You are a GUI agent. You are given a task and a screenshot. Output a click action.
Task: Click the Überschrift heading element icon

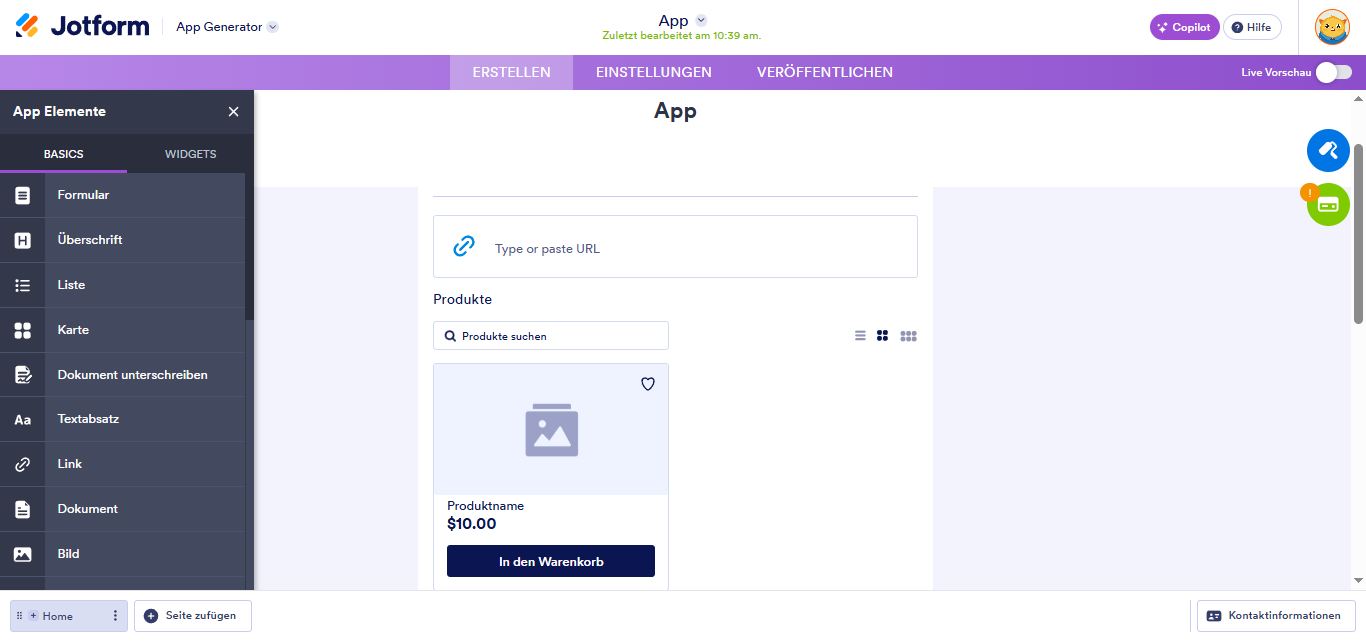[x=22, y=239]
